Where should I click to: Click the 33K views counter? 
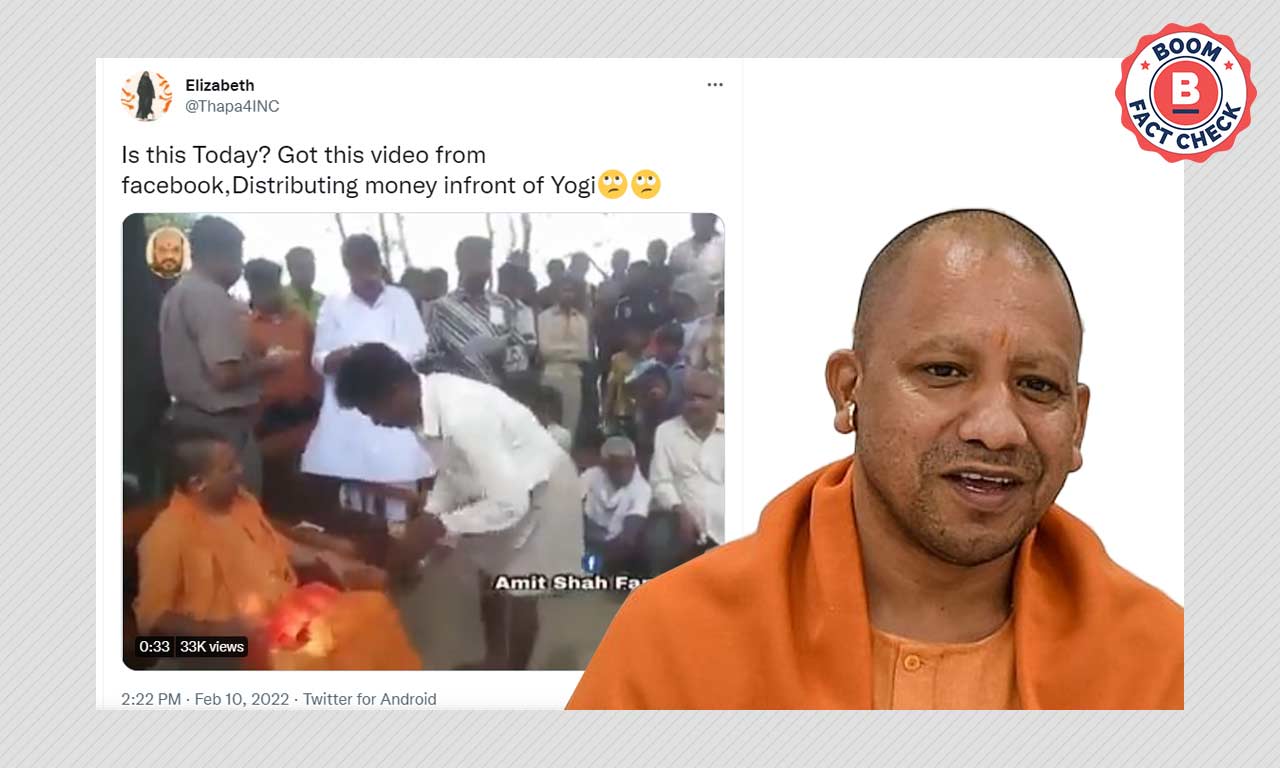click(x=212, y=647)
